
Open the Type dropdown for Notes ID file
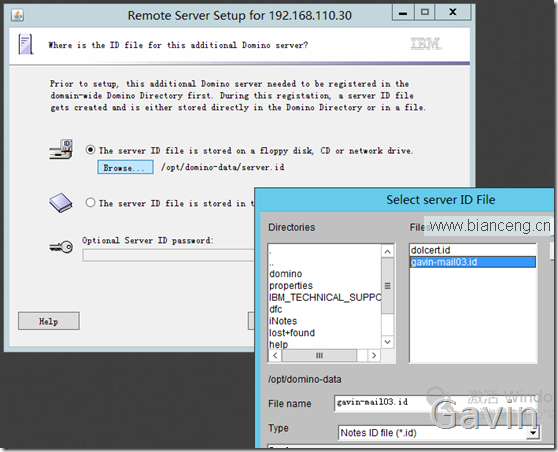[x=533, y=433]
